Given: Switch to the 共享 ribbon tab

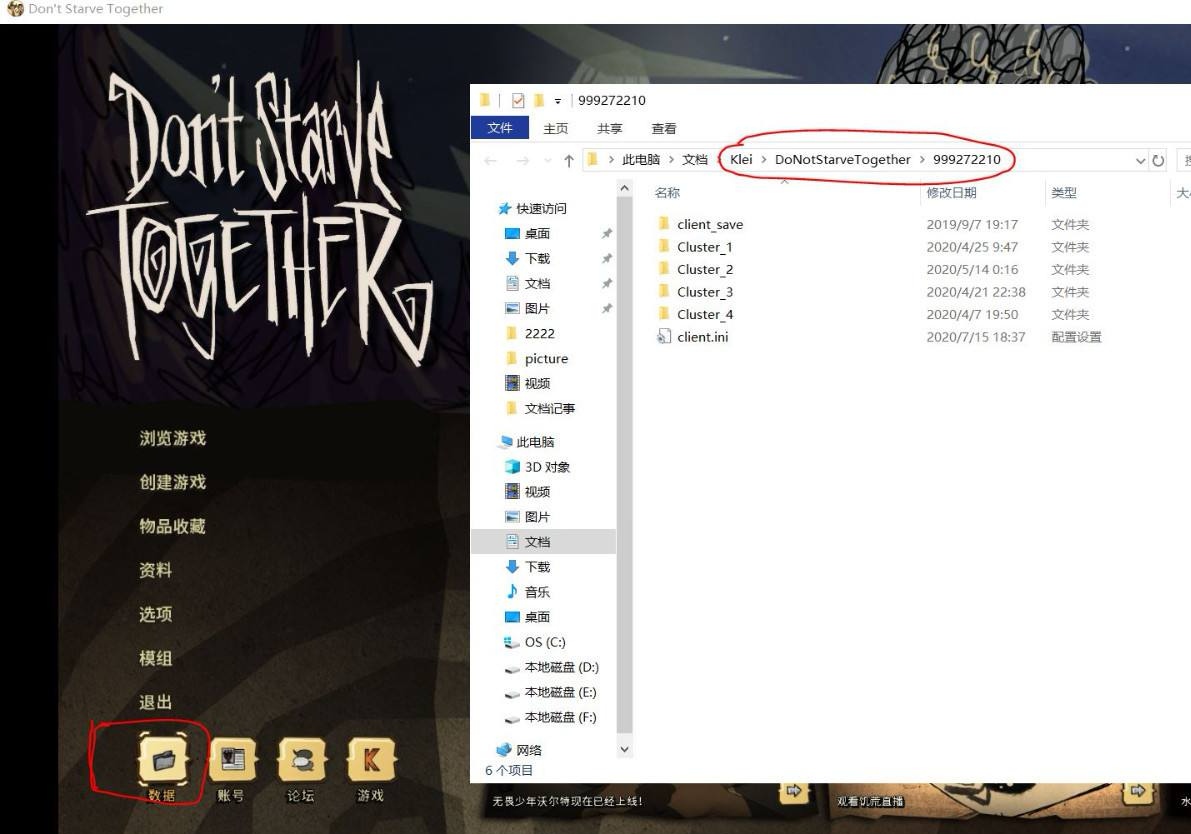Looking at the screenshot, I should [609, 128].
